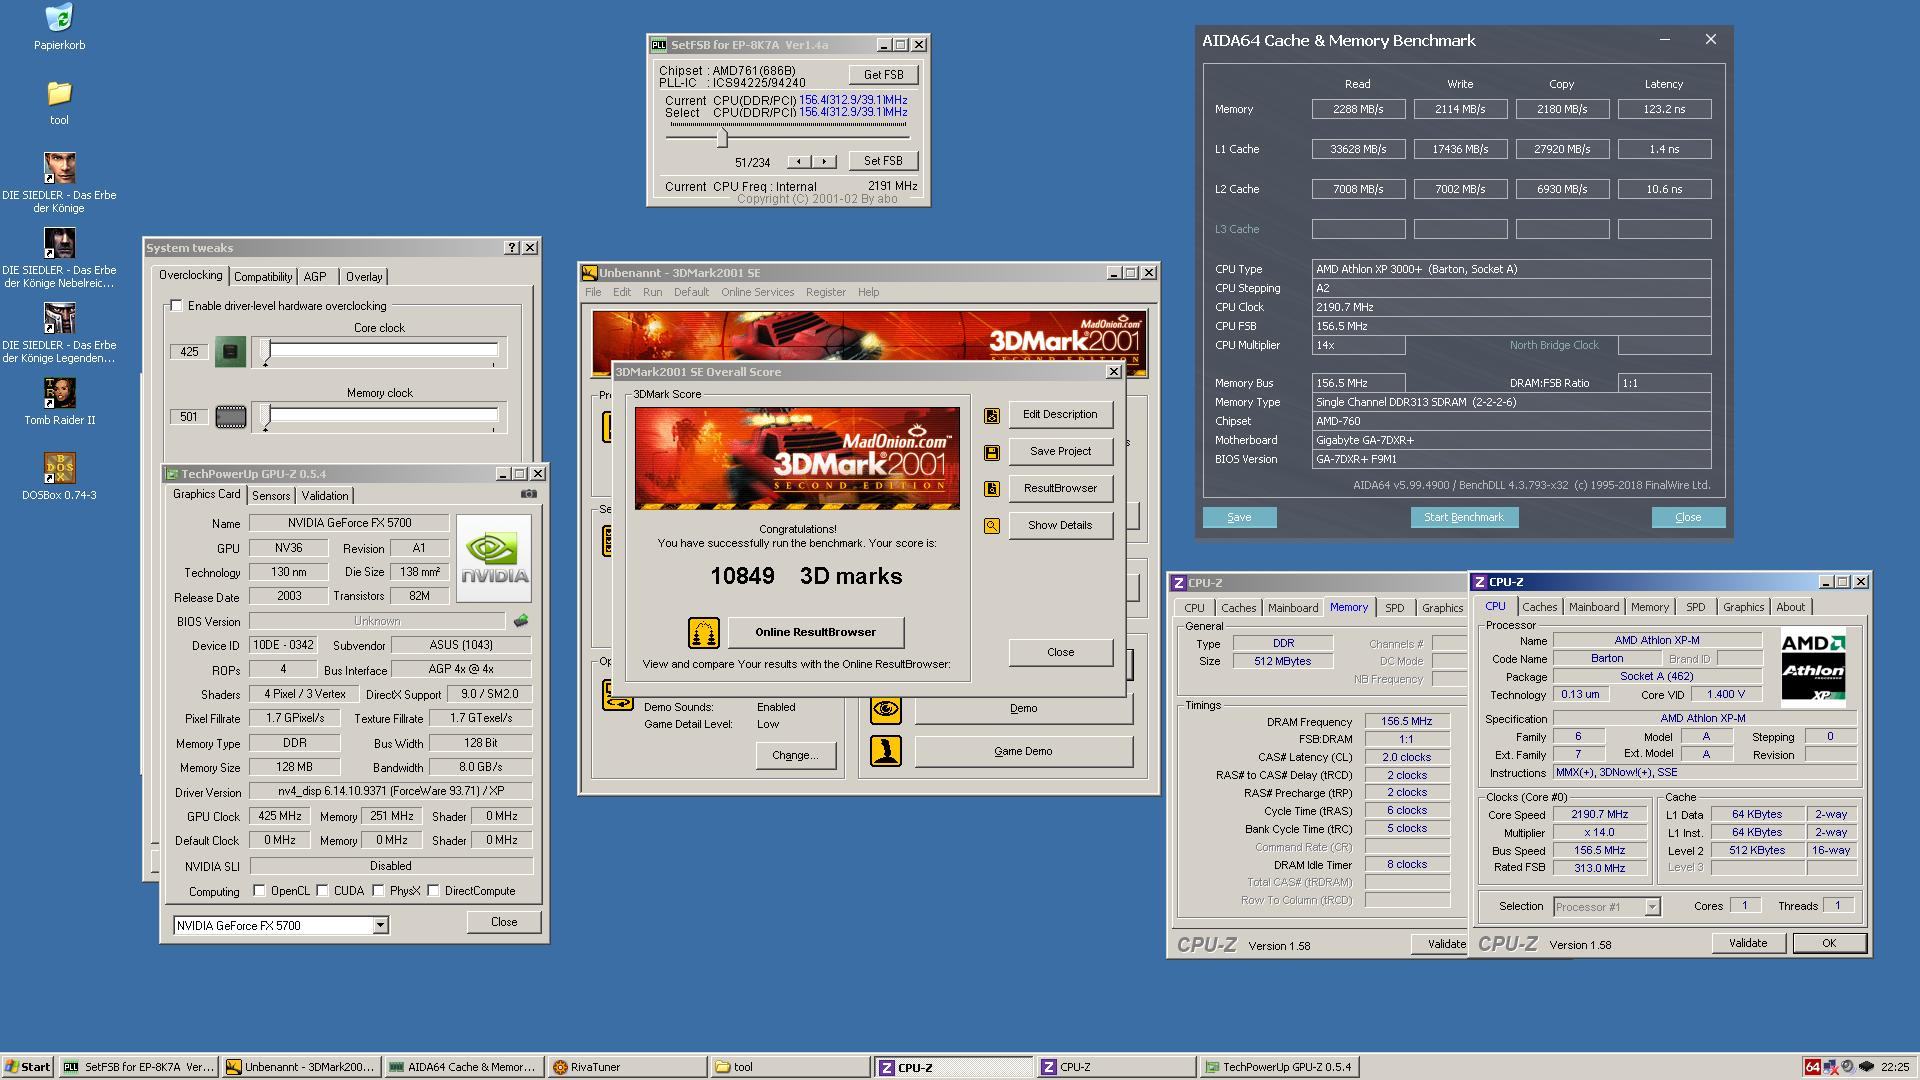Open the Validation tab in GPU-Z
1920x1080 pixels.
(x=325, y=496)
